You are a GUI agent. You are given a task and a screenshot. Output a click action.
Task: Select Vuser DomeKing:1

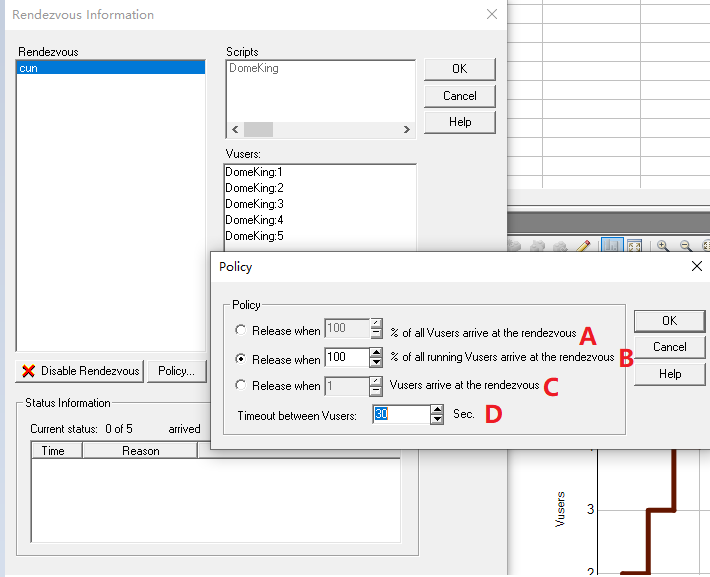click(x=254, y=172)
